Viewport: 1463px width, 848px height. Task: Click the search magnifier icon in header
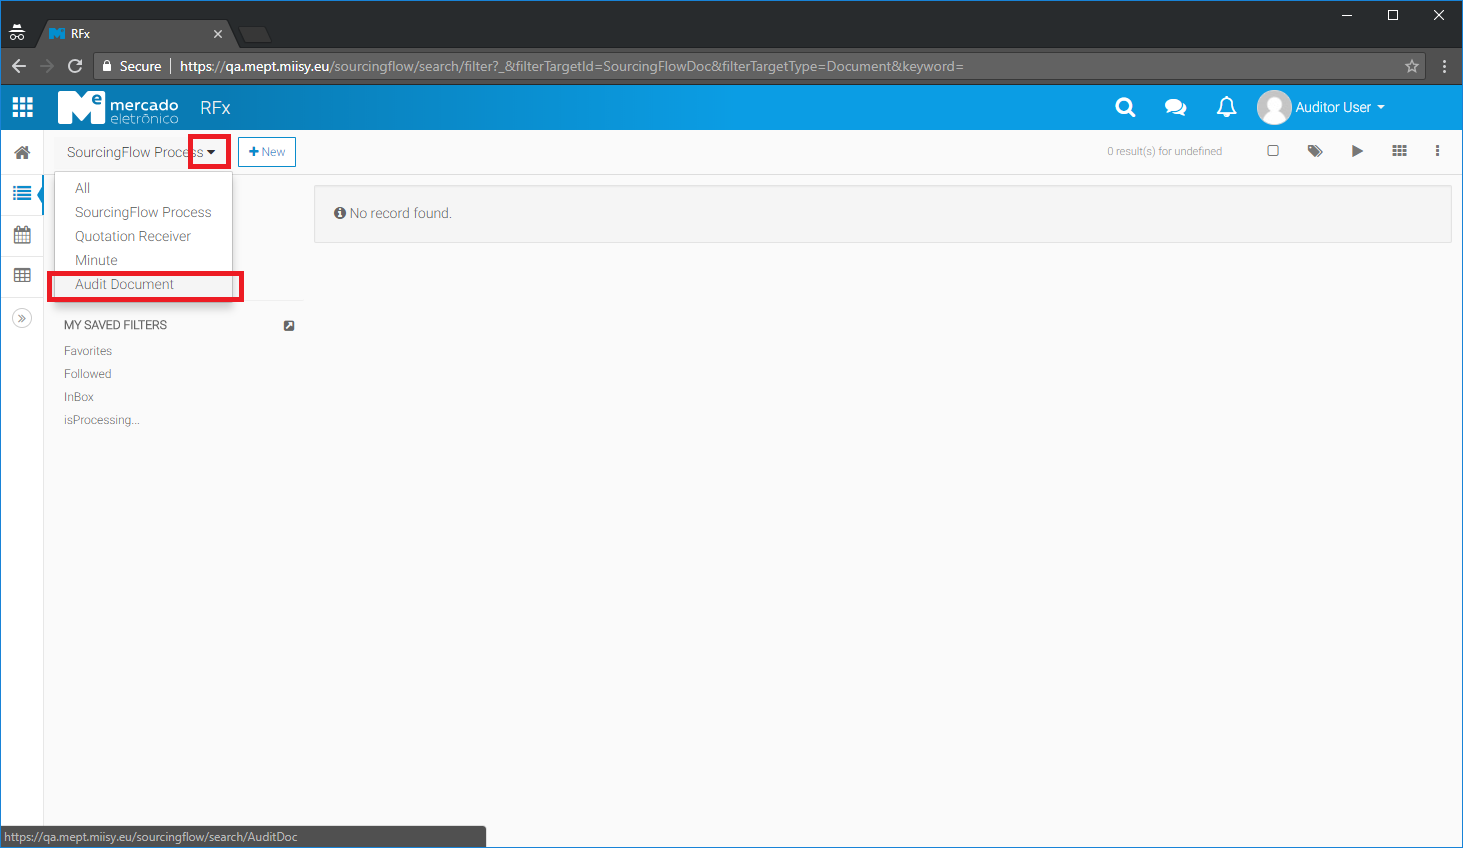[x=1125, y=107]
